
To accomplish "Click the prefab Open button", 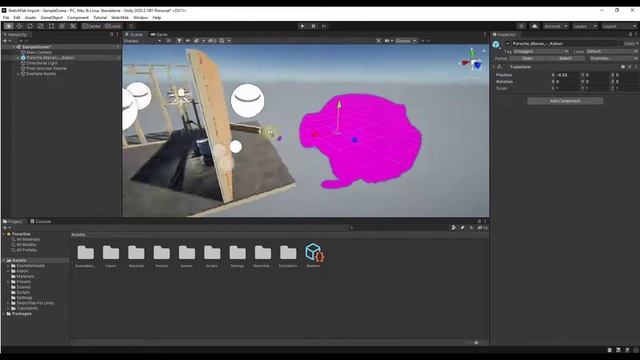I will click(527, 58).
